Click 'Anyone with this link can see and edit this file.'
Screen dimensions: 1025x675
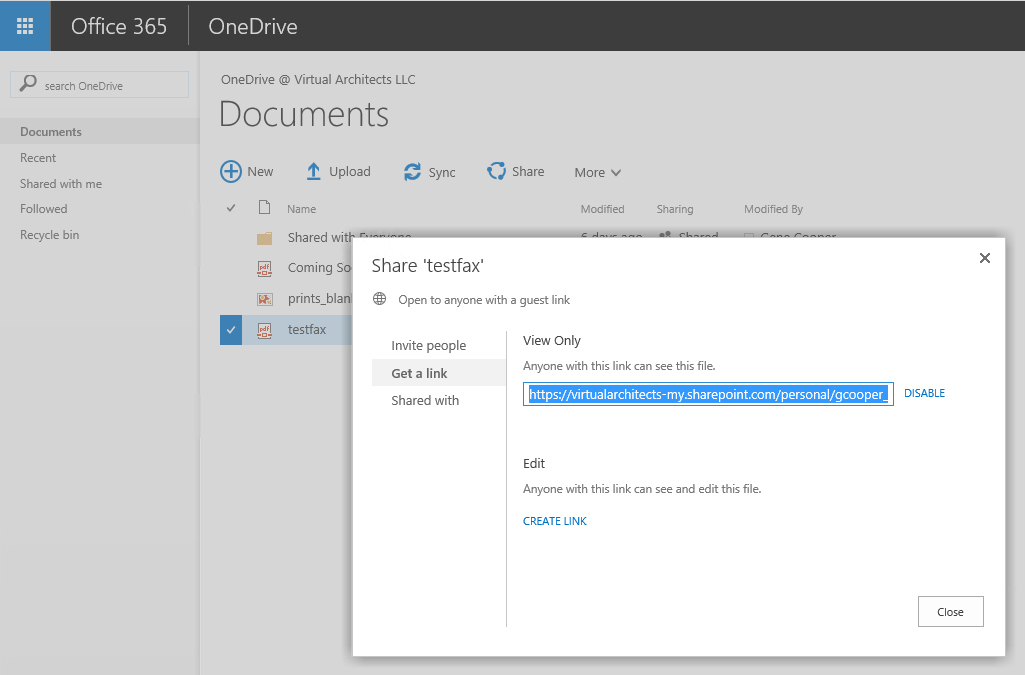point(642,489)
